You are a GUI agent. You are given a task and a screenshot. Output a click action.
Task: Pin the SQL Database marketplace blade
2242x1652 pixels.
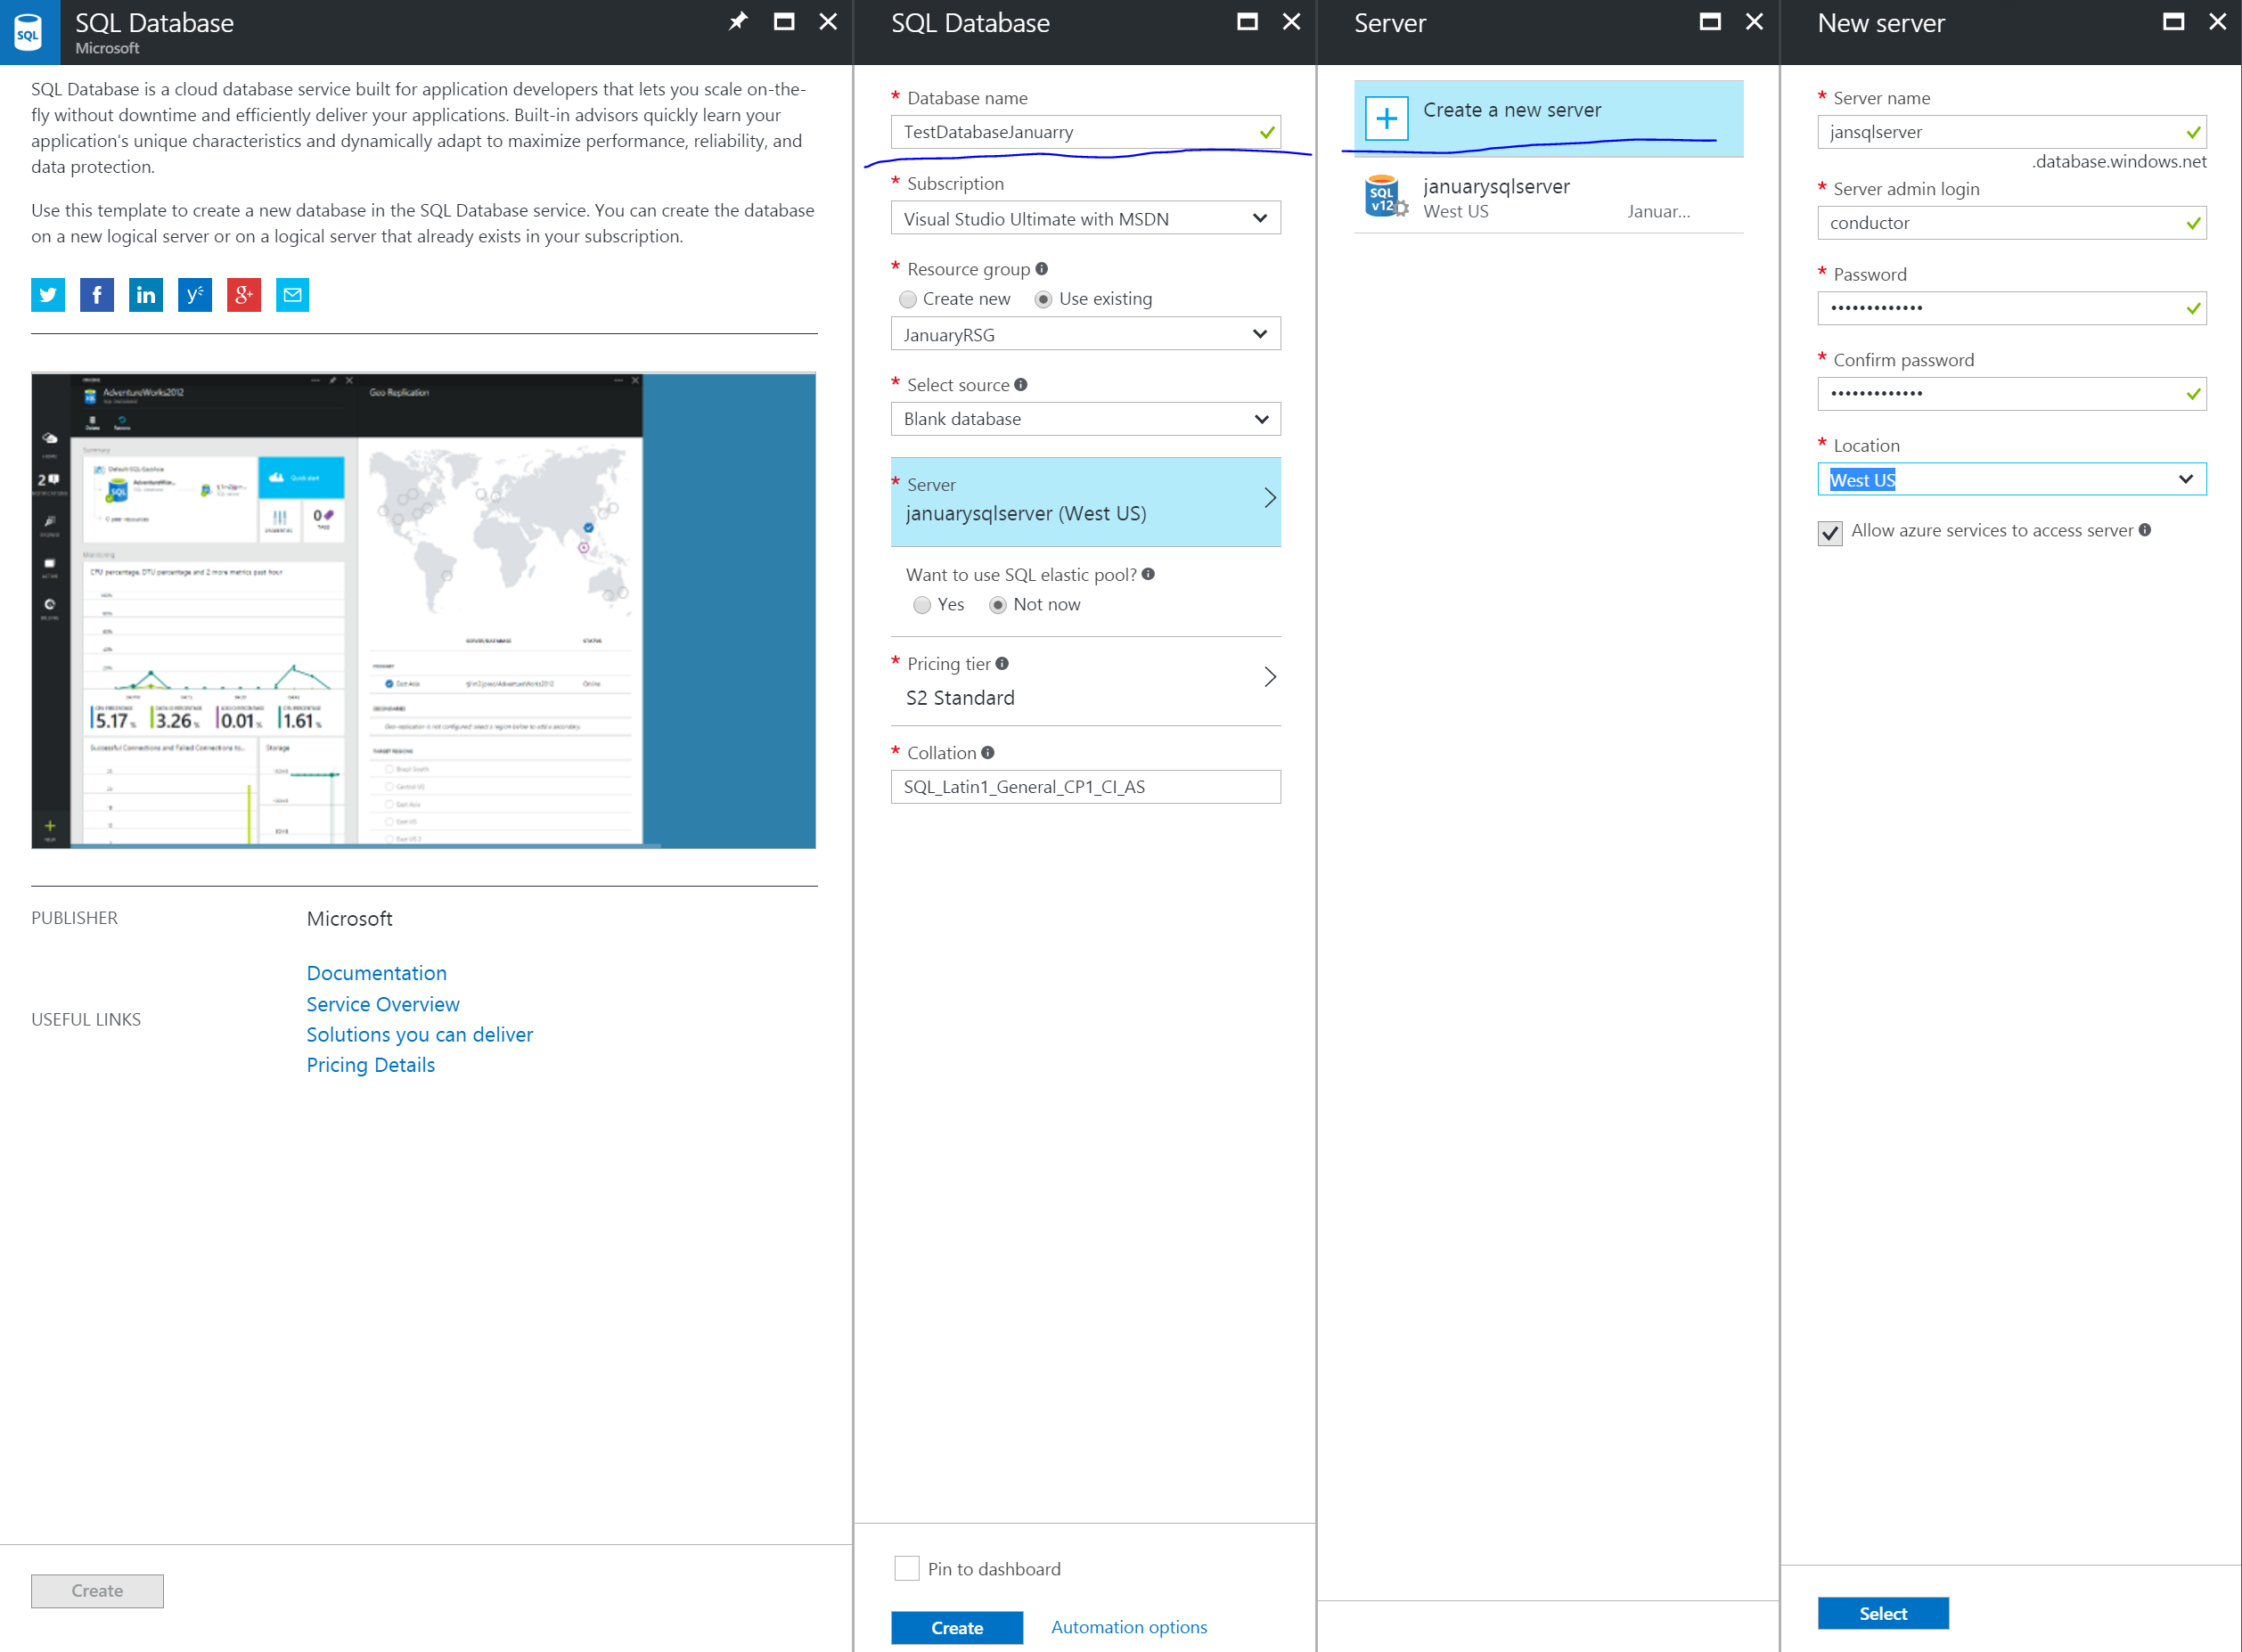click(738, 21)
